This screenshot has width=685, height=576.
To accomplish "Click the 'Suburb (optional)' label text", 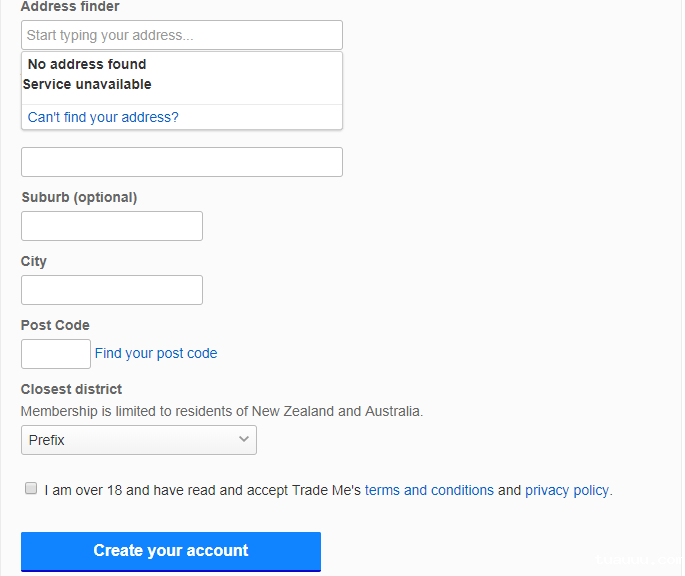I will [79, 197].
